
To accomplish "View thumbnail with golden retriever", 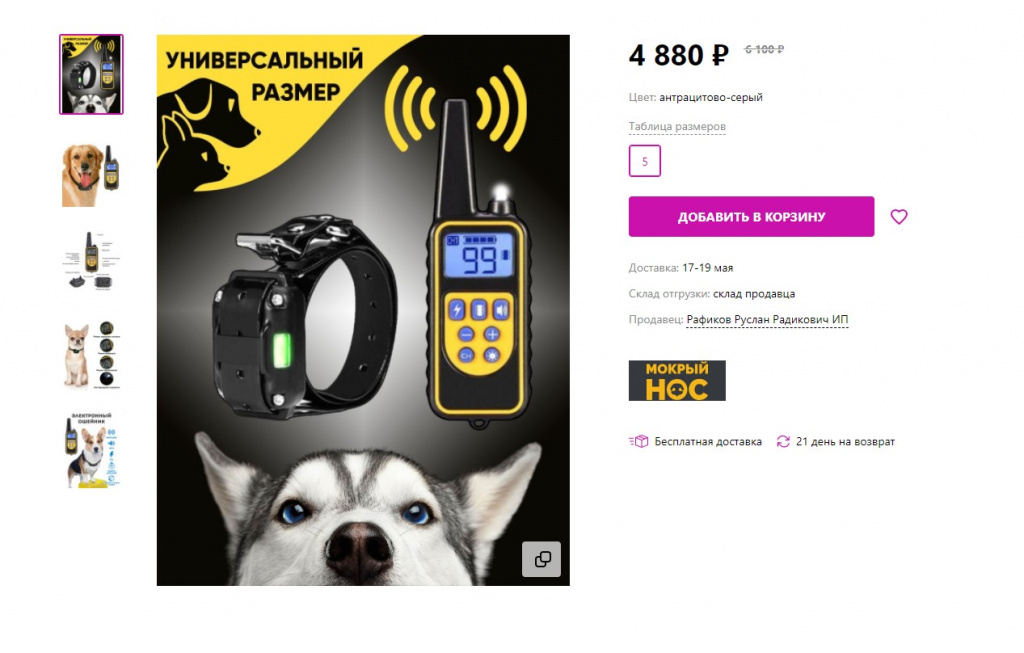I will [91, 176].
